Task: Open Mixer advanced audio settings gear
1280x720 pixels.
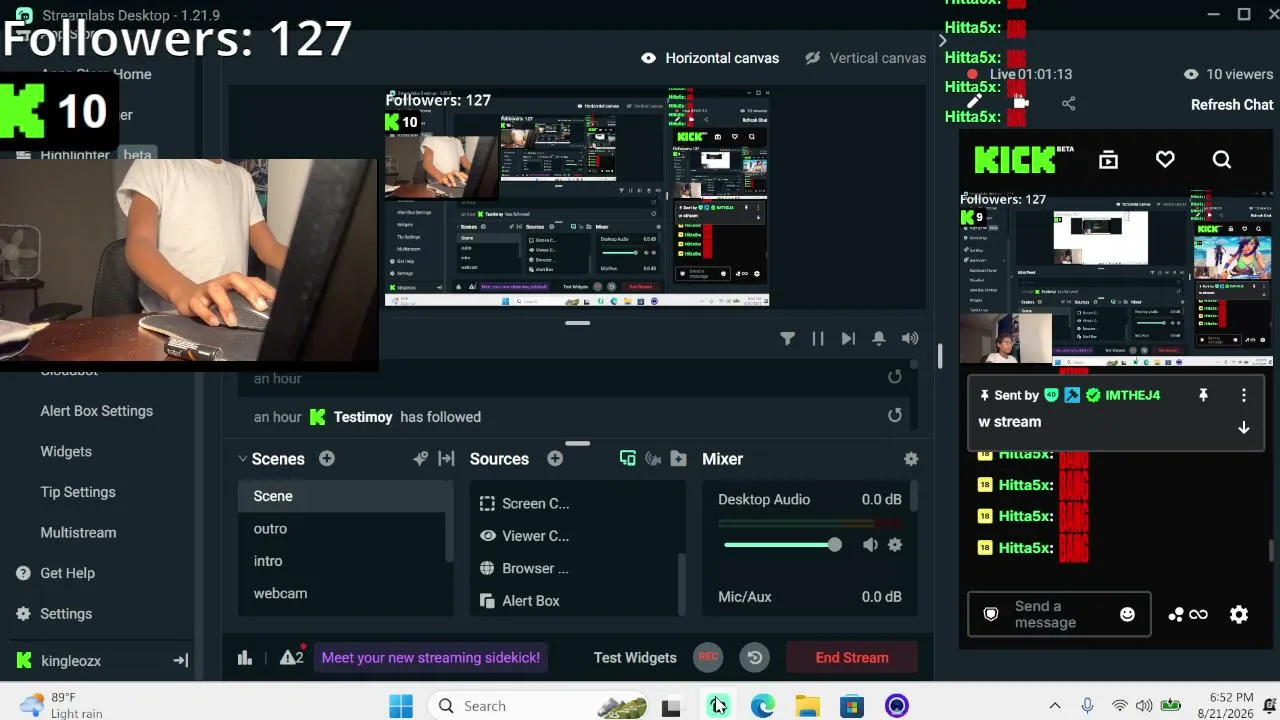Action: click(x=911, y=459)
